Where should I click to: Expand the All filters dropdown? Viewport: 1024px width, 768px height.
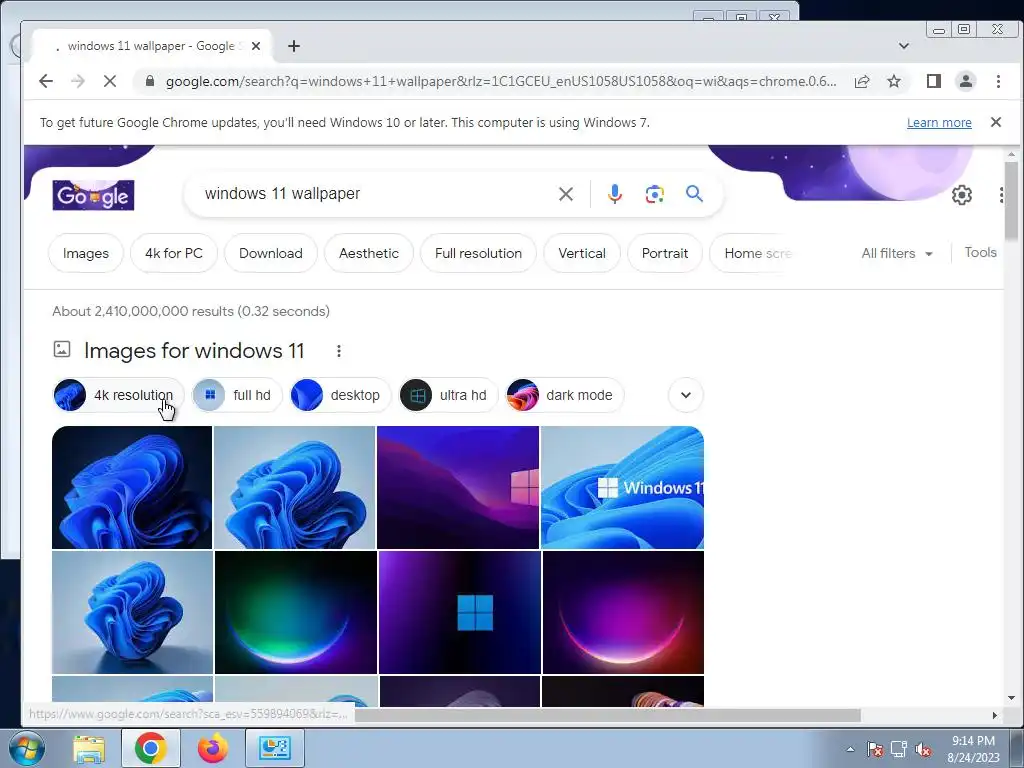pos(897,253)
